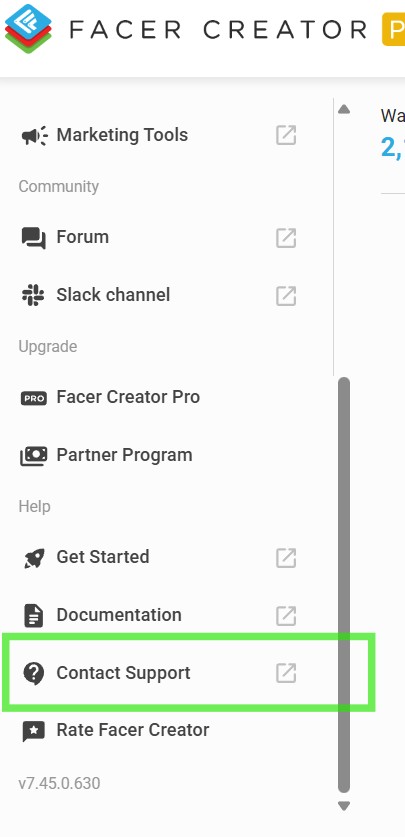Click the Rate Facer Creator star icon
405x837 pixels.
coord(34,731)
